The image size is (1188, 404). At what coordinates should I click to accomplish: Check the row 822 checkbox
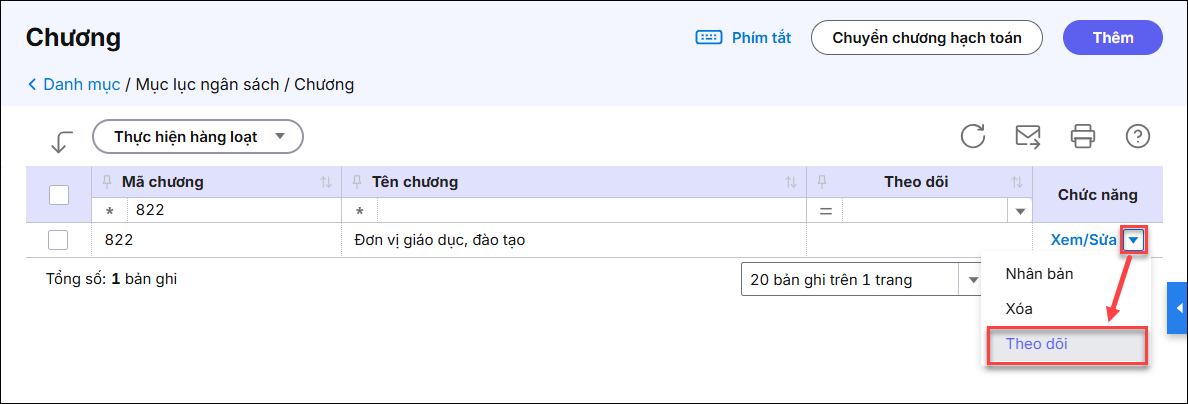pyautogui.click(x=59, y=240)
